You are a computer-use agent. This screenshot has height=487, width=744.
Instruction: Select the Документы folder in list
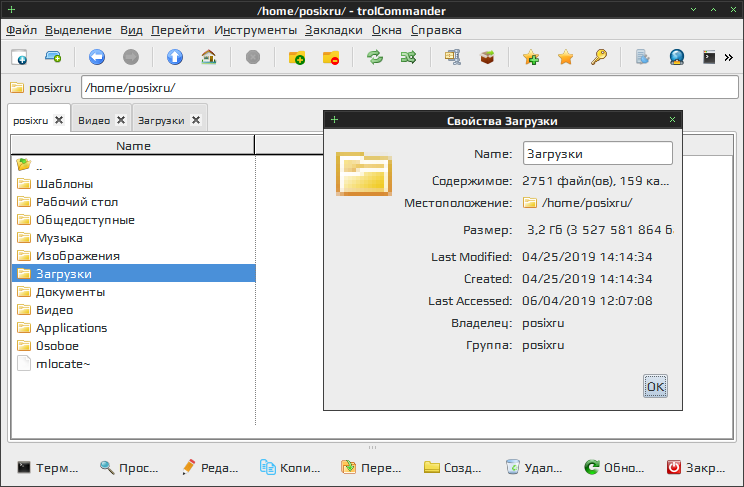(70, 292)
